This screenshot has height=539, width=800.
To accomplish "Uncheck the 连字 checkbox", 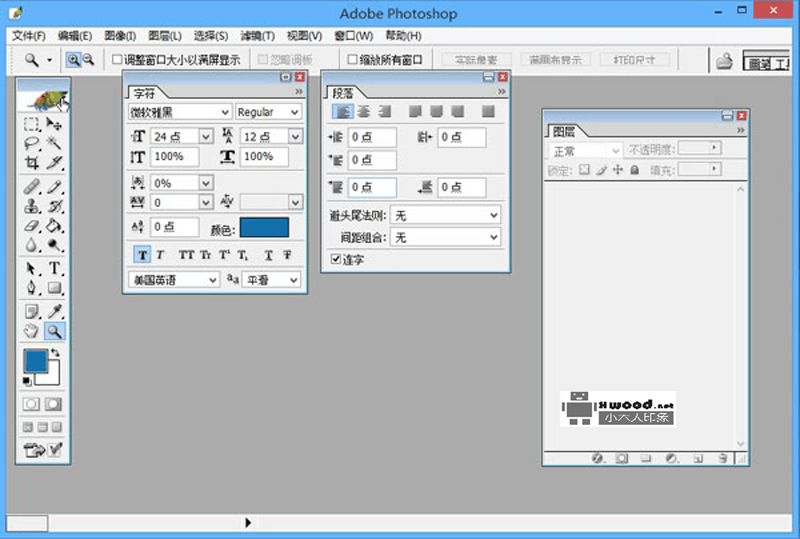I will point(335,259).
